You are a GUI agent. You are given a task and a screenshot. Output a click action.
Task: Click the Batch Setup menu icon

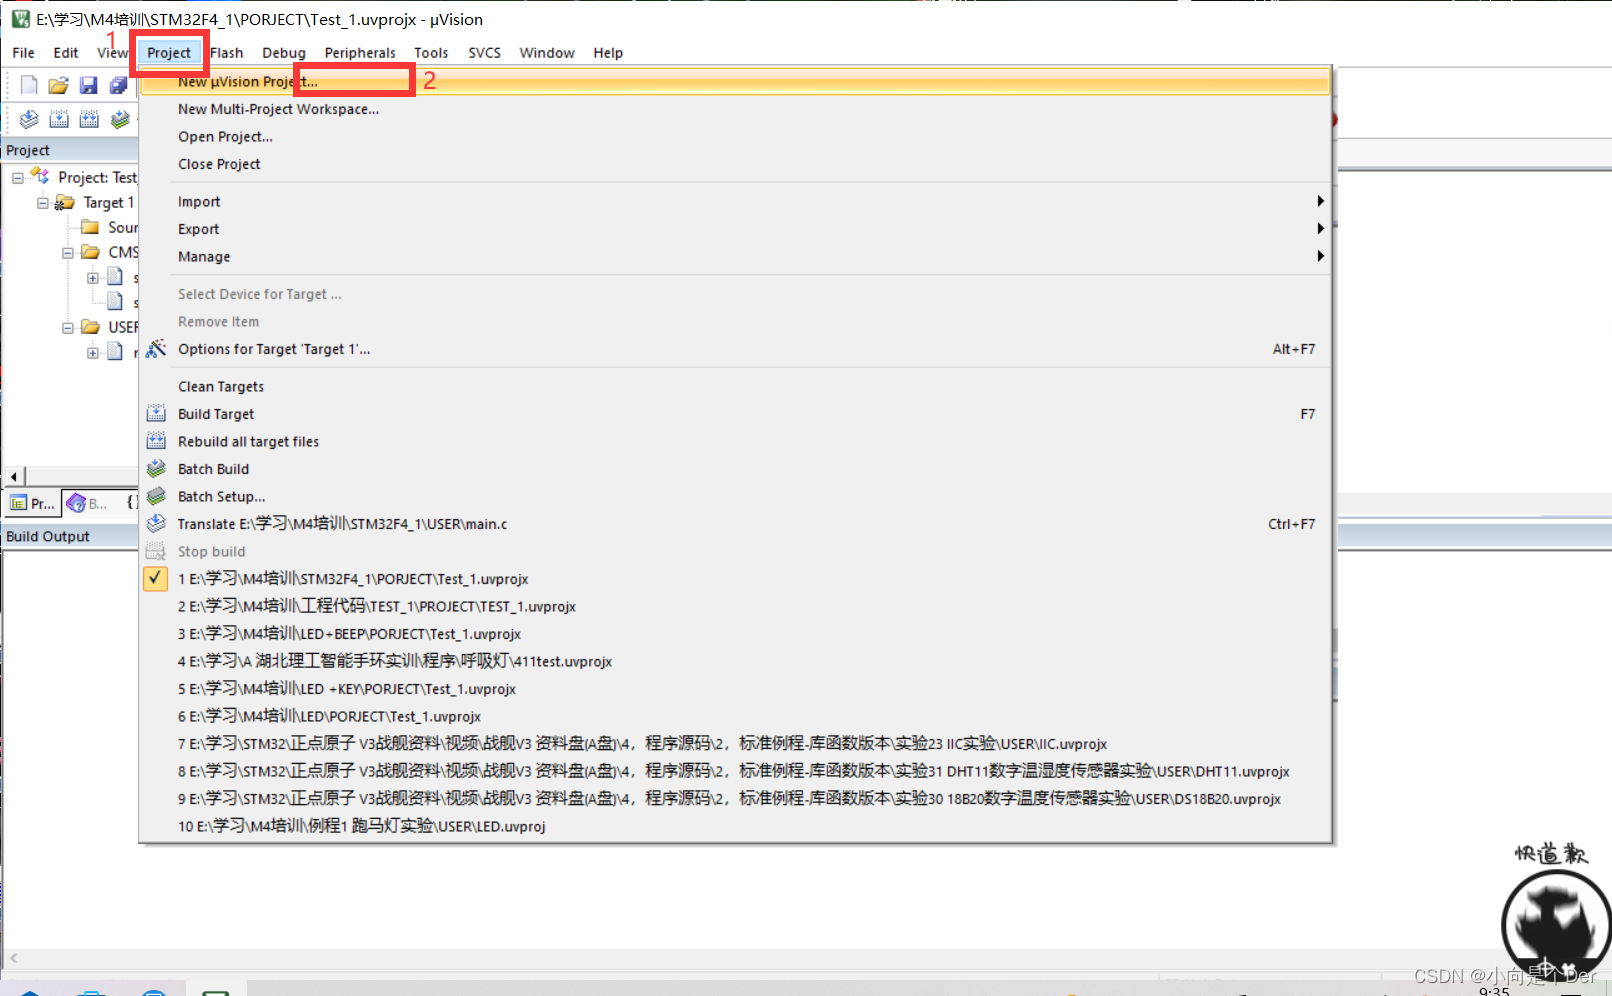coord(156,496)
